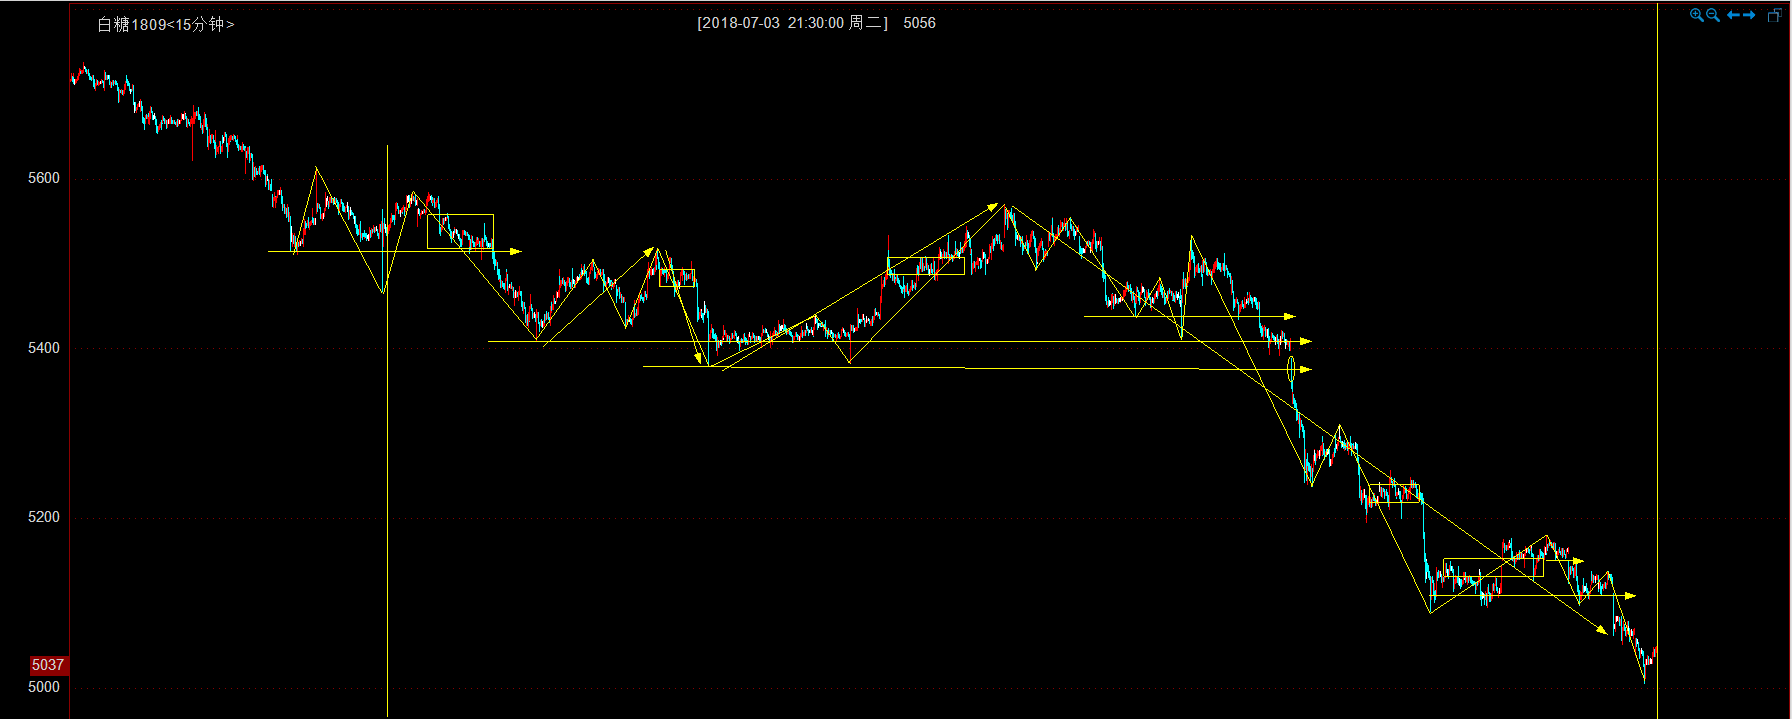
Task: Click the 5000 price axis label
Action: (x=44, y=687)
